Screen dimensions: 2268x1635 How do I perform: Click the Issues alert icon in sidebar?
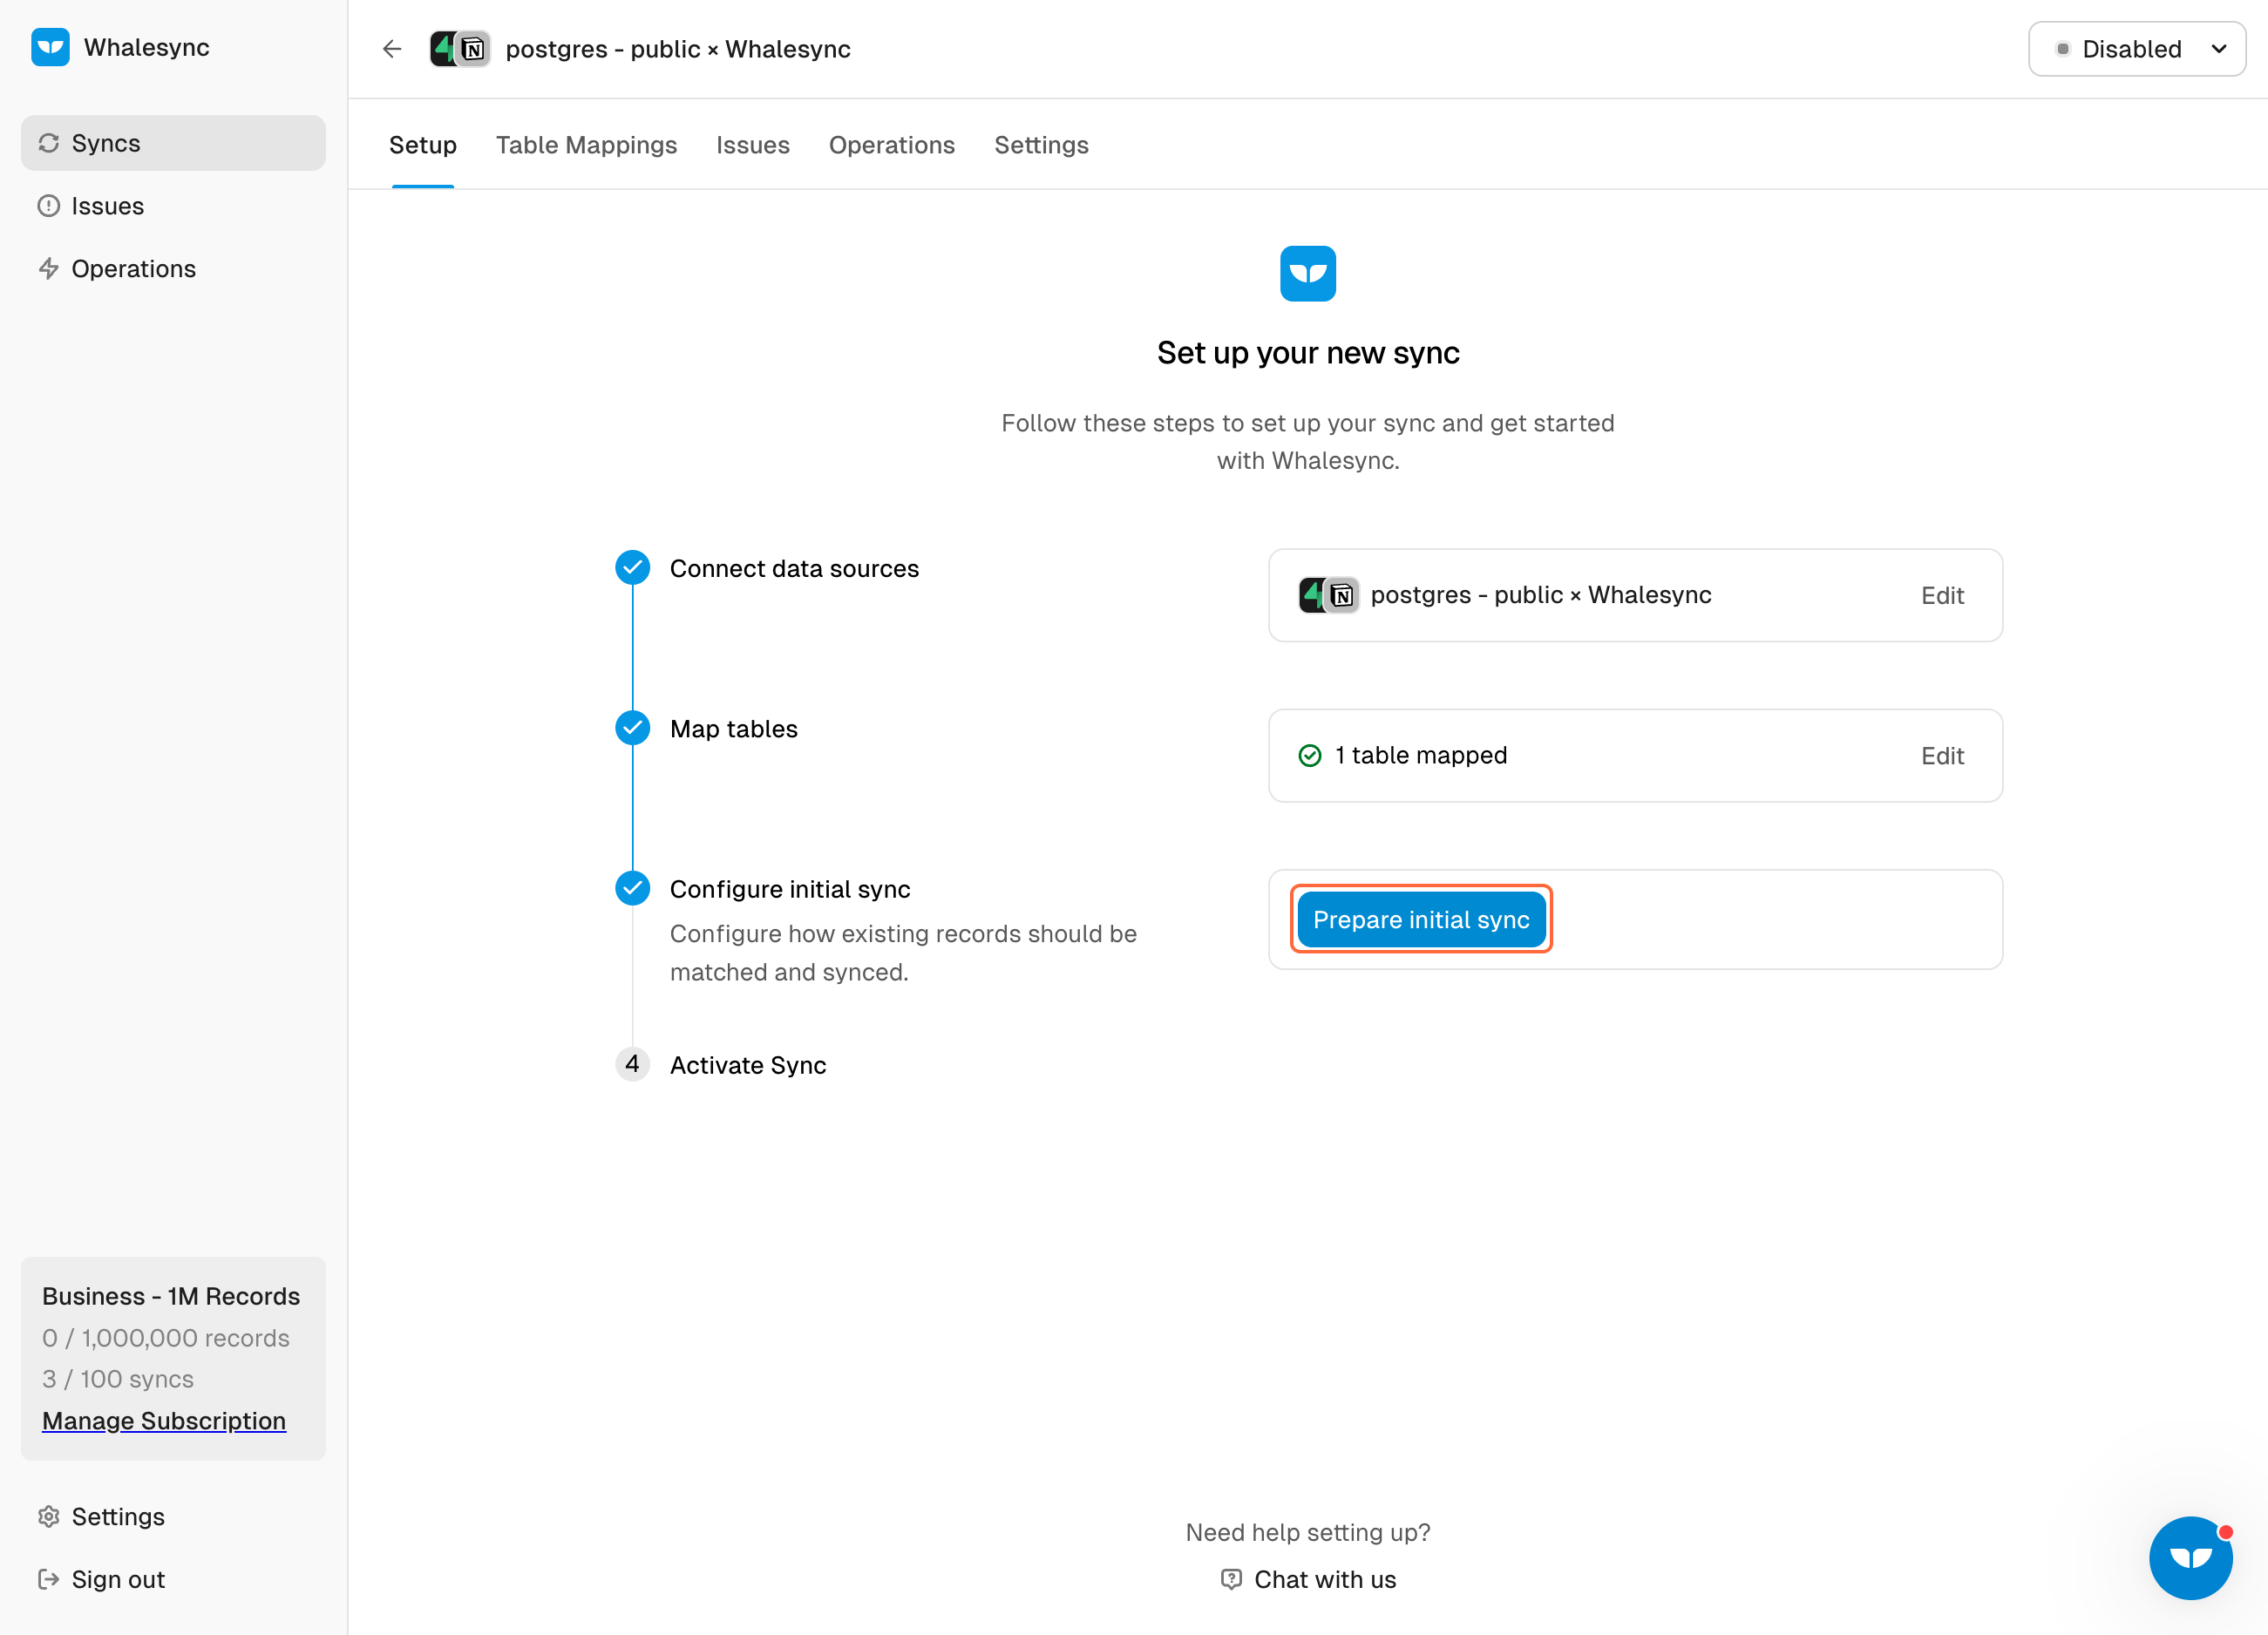pyautogui.click(x=49, y=206)
